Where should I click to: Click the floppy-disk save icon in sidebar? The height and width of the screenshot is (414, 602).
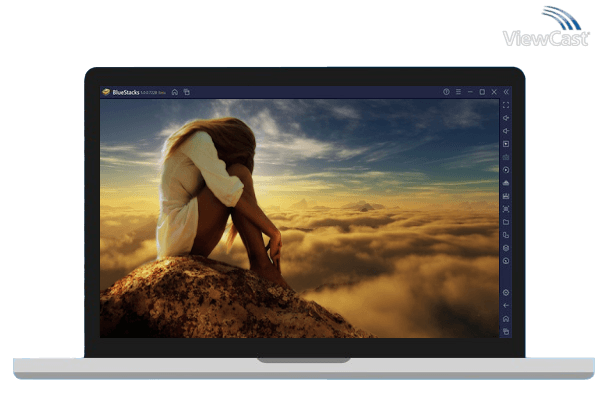pyautogui.click(x=506, y=196)
